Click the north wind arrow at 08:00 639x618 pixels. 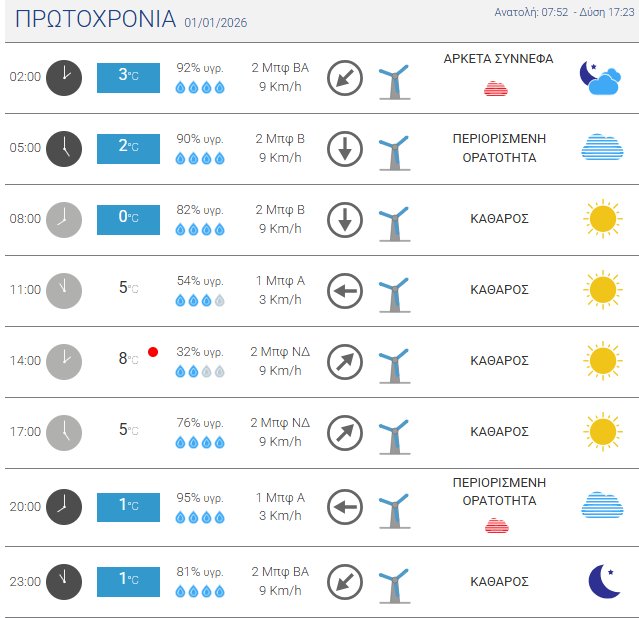(345, 219)
